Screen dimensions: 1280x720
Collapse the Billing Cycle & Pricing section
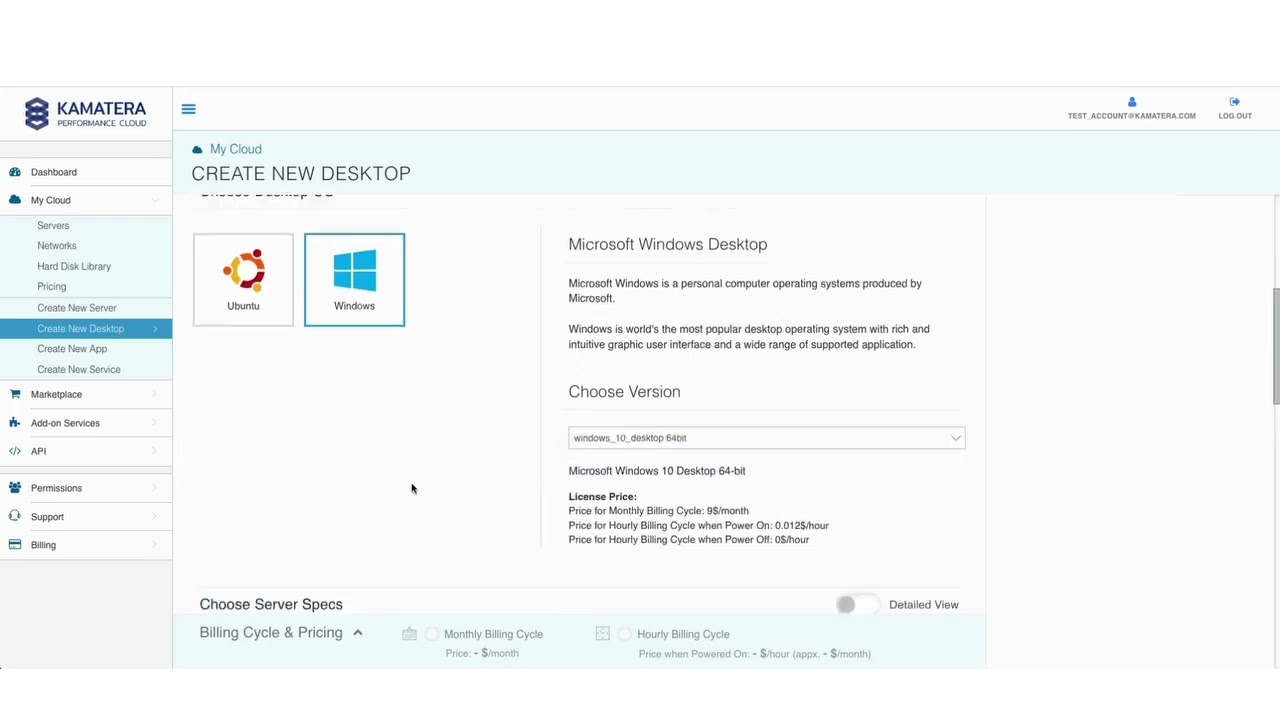357,633
